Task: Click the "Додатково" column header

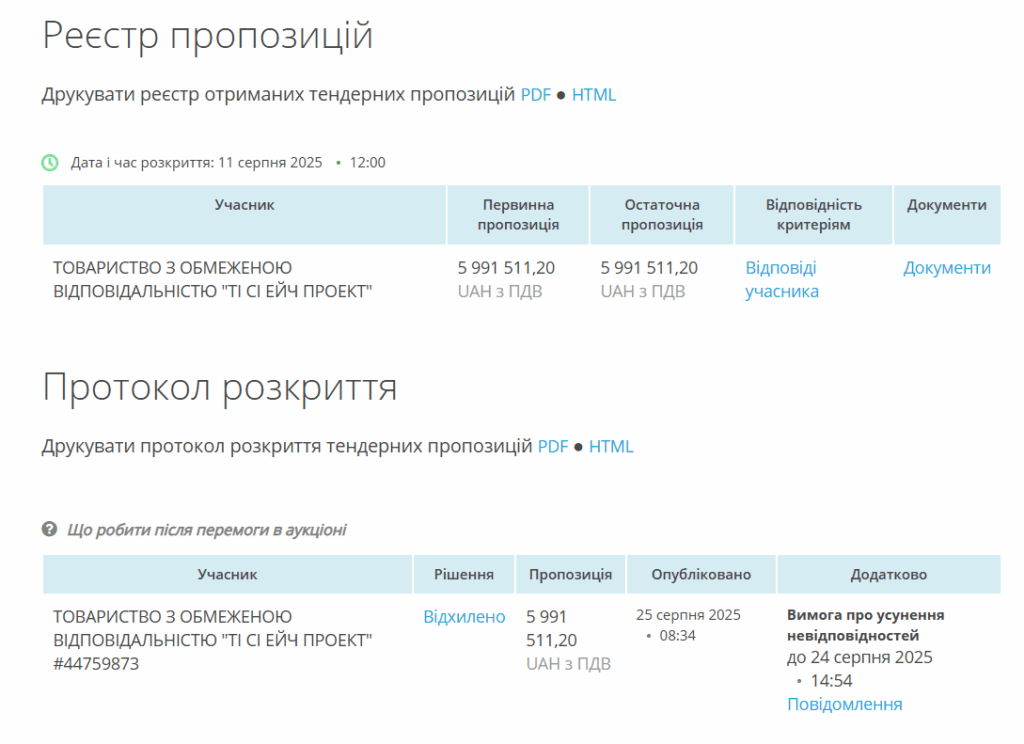Action: [888, 575]
